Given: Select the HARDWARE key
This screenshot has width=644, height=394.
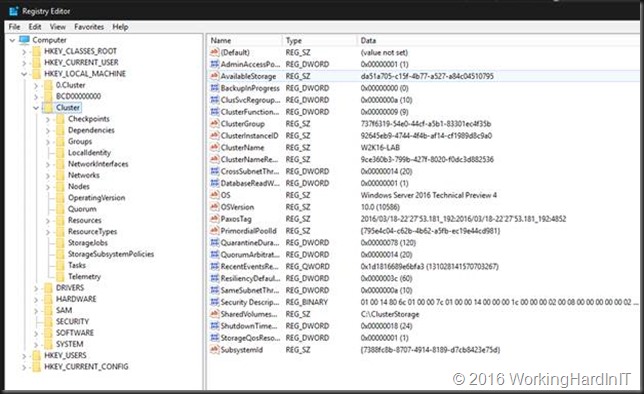Looking at the screenshot, I should tap(76, 299).
